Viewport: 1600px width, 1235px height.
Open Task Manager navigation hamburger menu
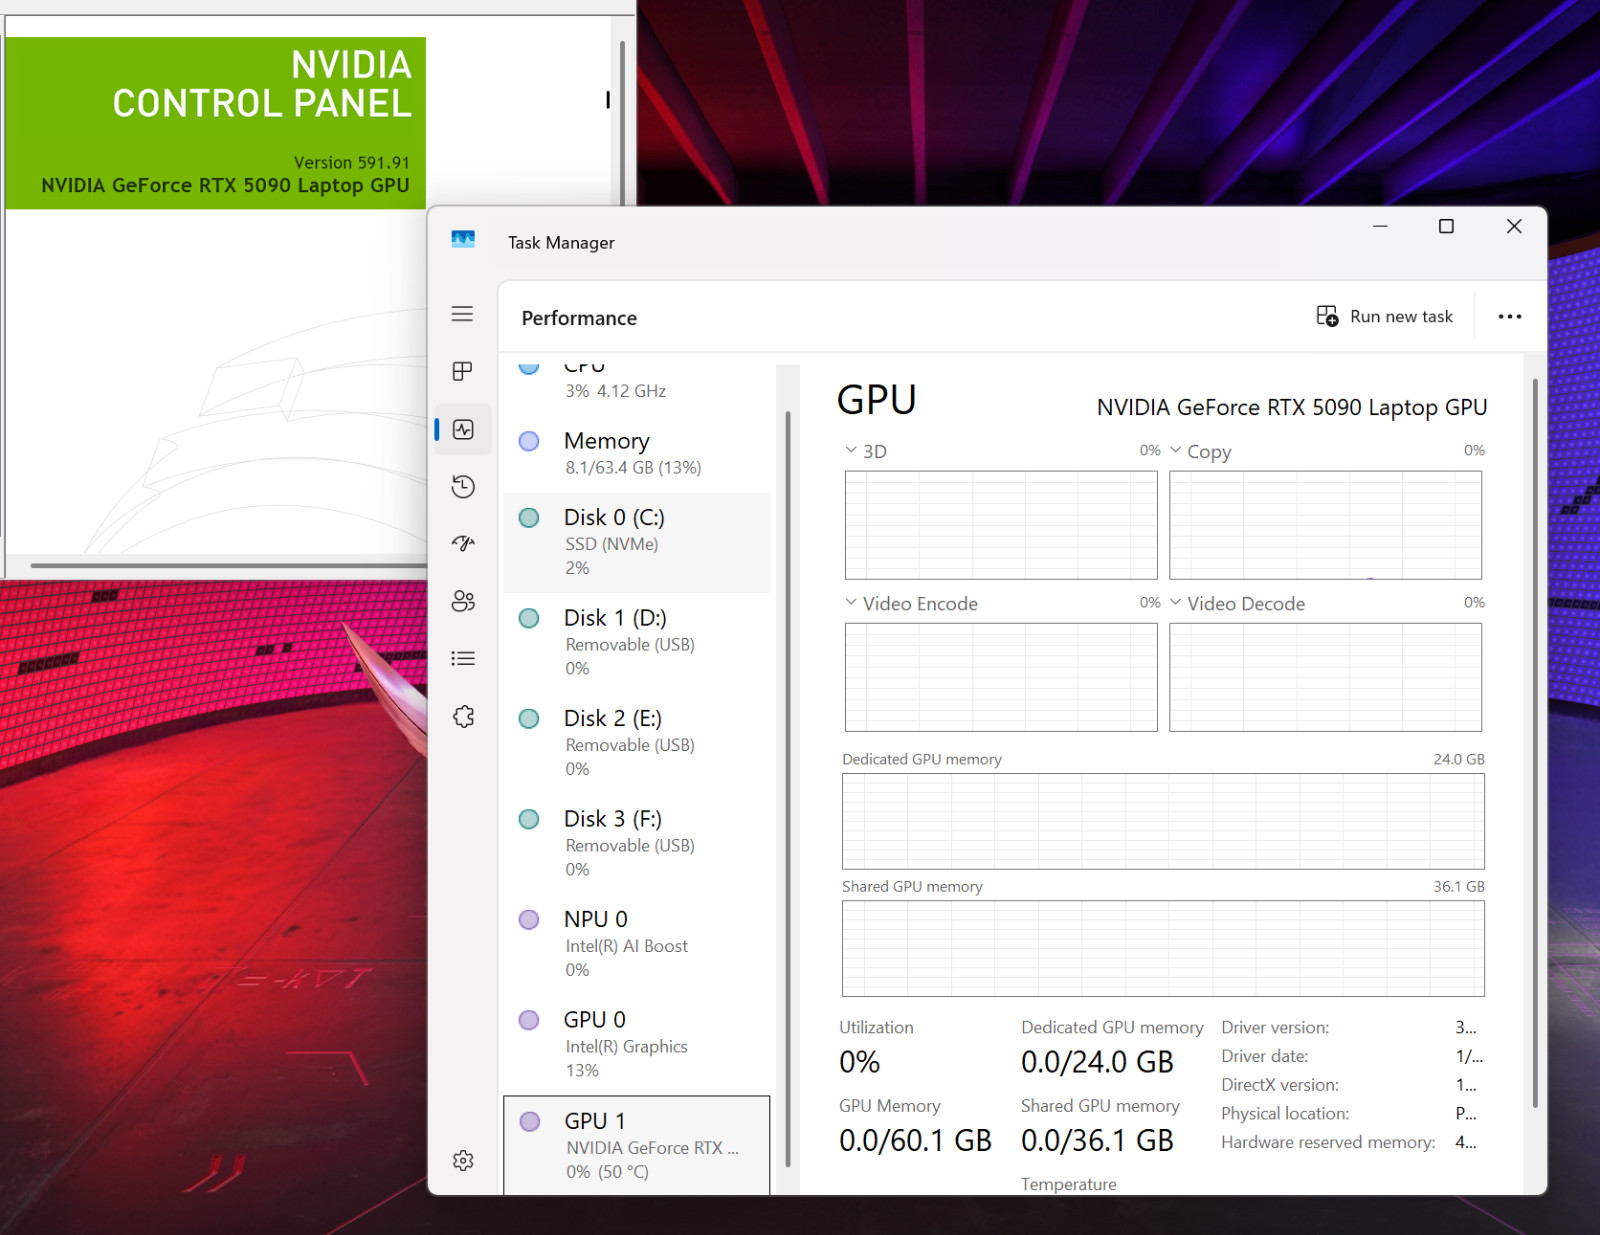(462, 314)
